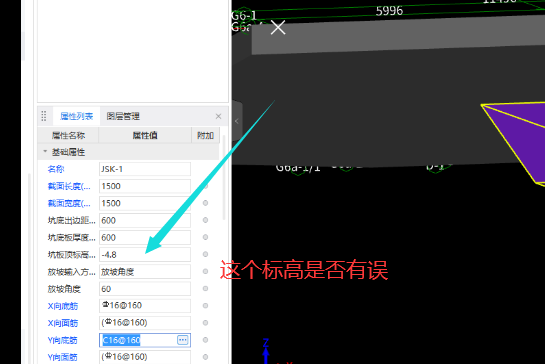Toggle 附加 checkbox for 放坡角度

tap(205, 289)
